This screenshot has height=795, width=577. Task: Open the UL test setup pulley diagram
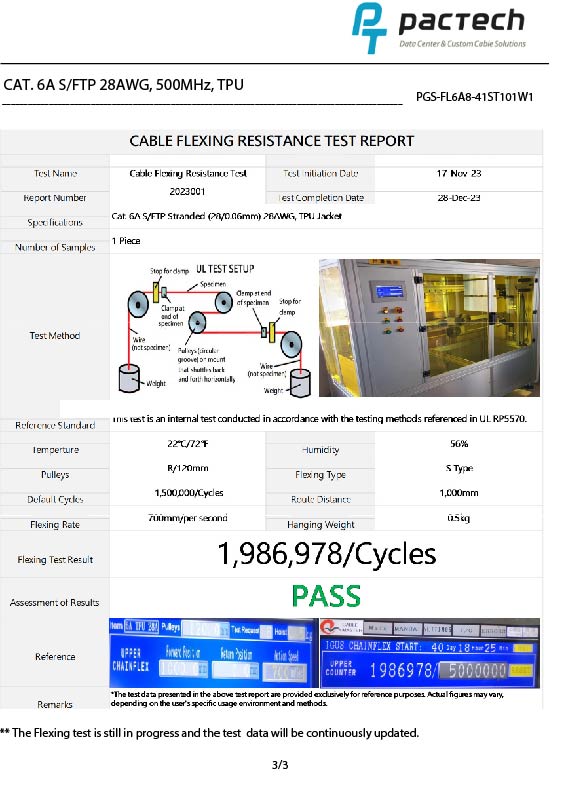pyautogui.click(x=214, y=329)
